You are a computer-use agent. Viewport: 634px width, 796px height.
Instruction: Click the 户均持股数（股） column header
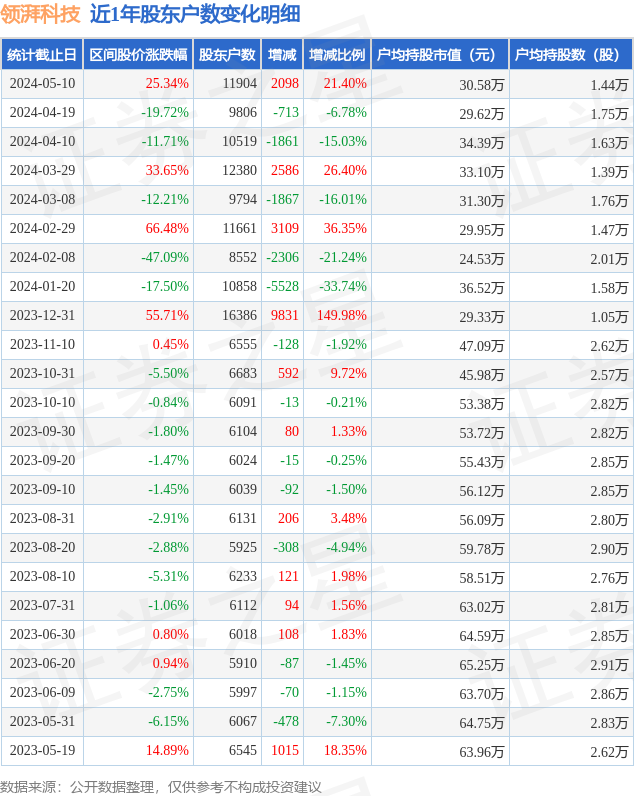click(570, 54)
